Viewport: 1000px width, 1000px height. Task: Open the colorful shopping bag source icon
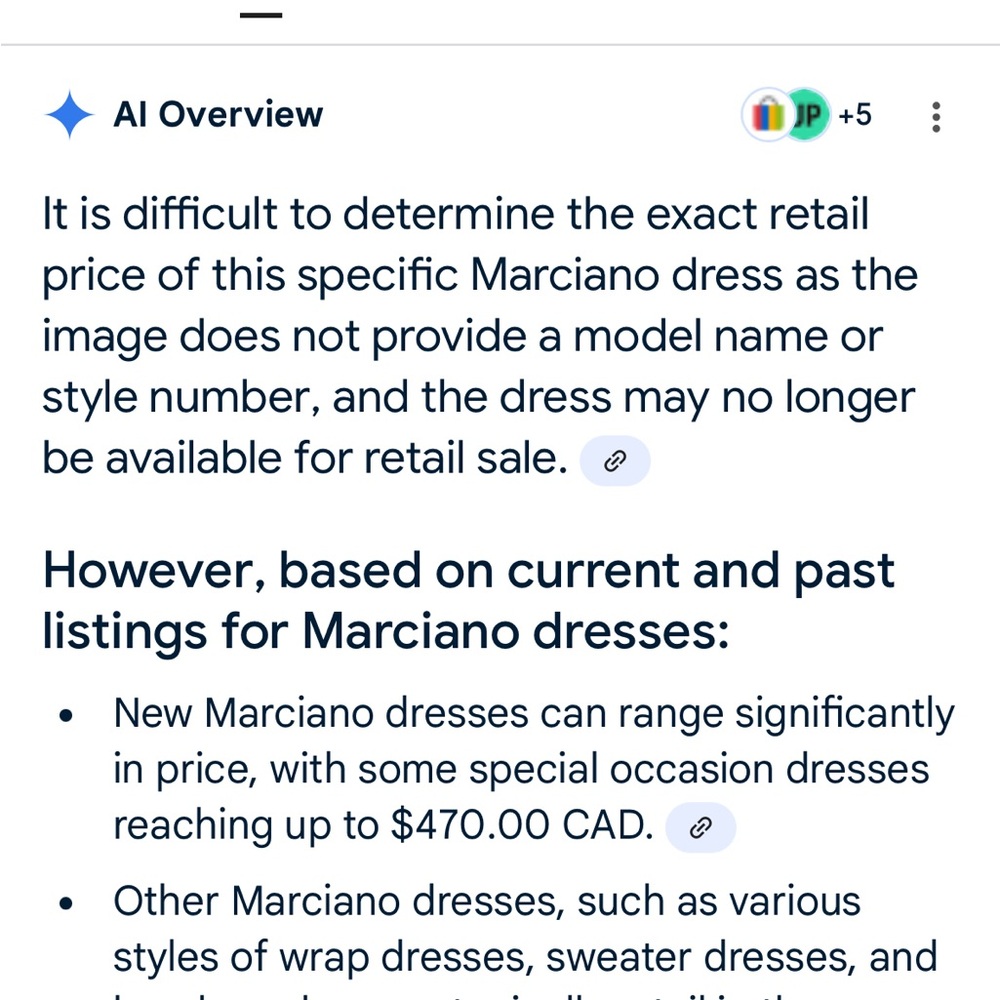point(767,115)
